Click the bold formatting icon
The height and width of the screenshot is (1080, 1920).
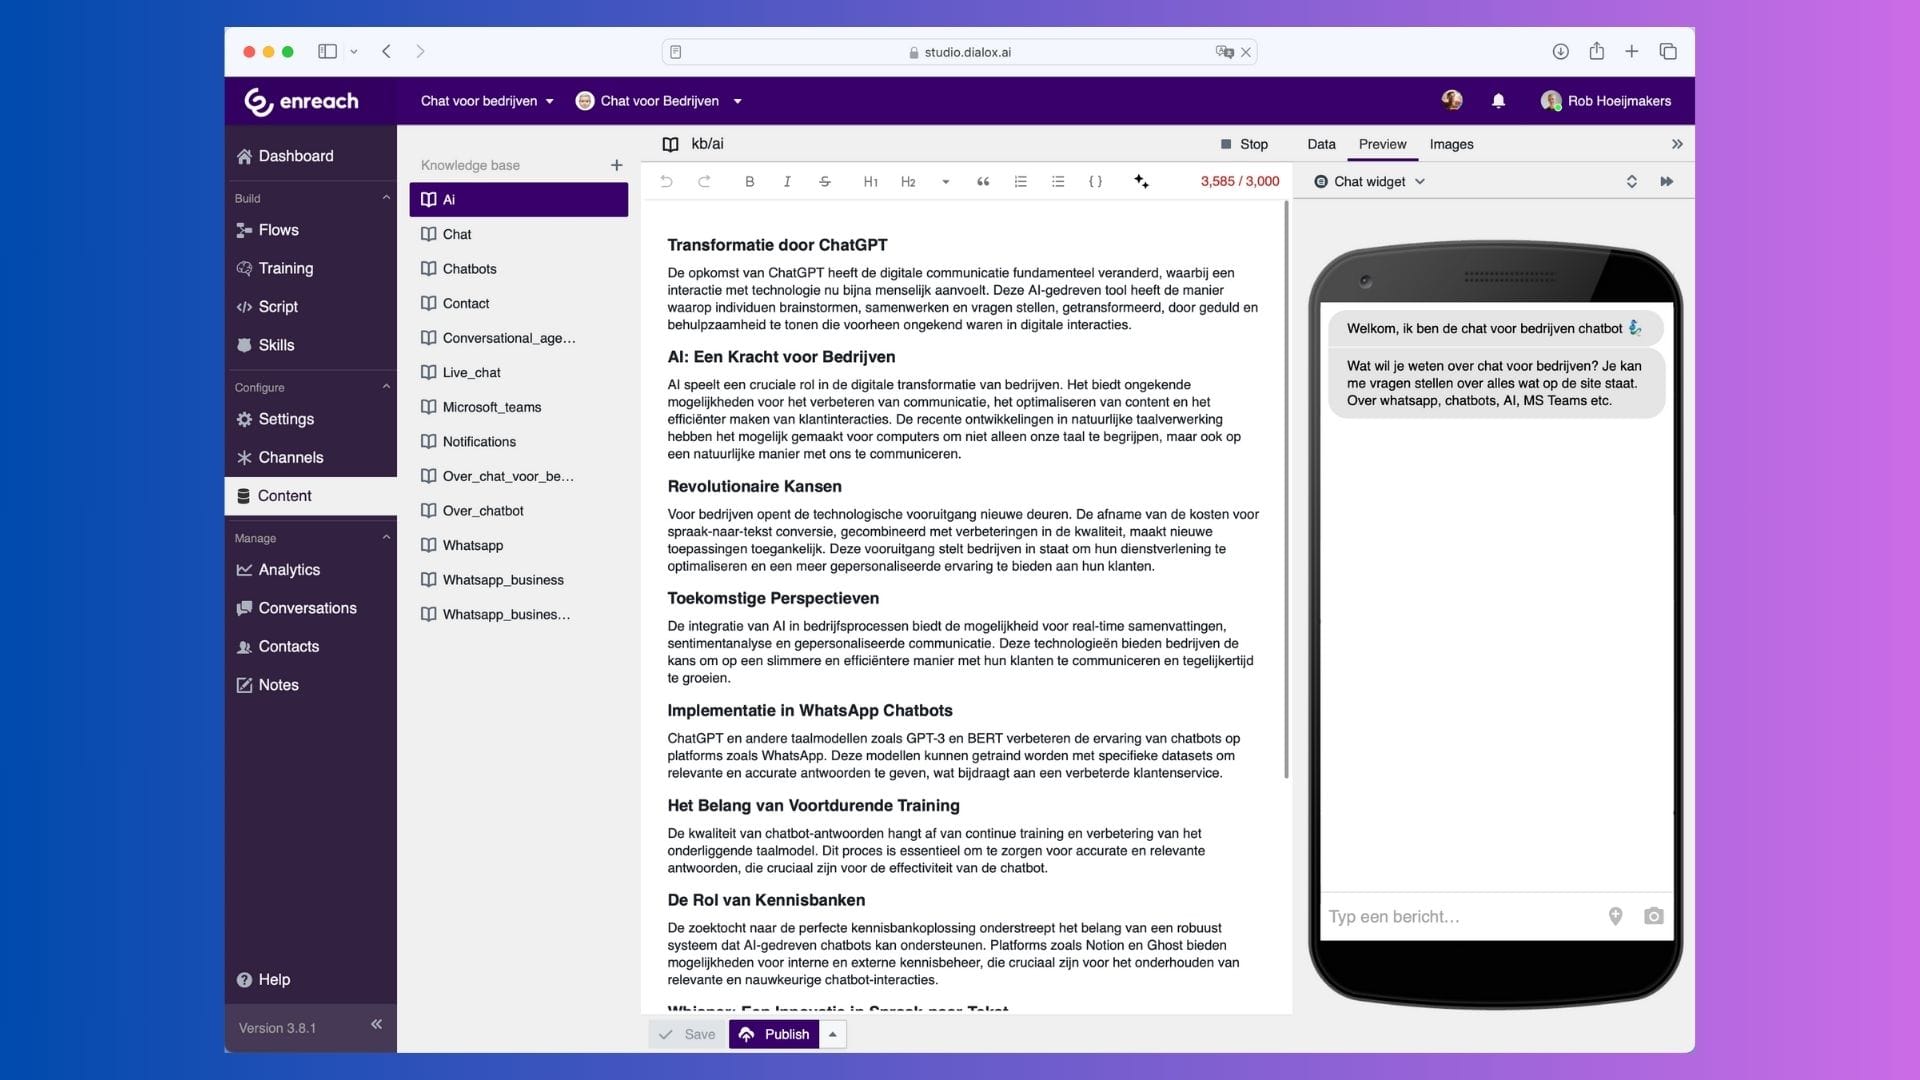click(750, 181)
